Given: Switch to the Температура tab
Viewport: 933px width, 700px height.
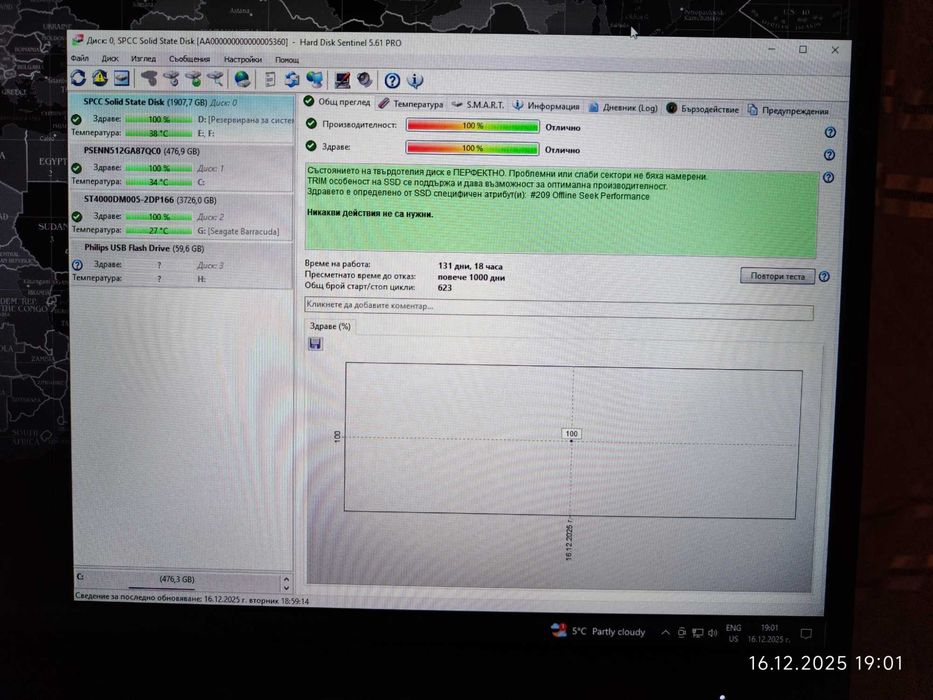Looking at the screenshot, I should coord(411,104).
